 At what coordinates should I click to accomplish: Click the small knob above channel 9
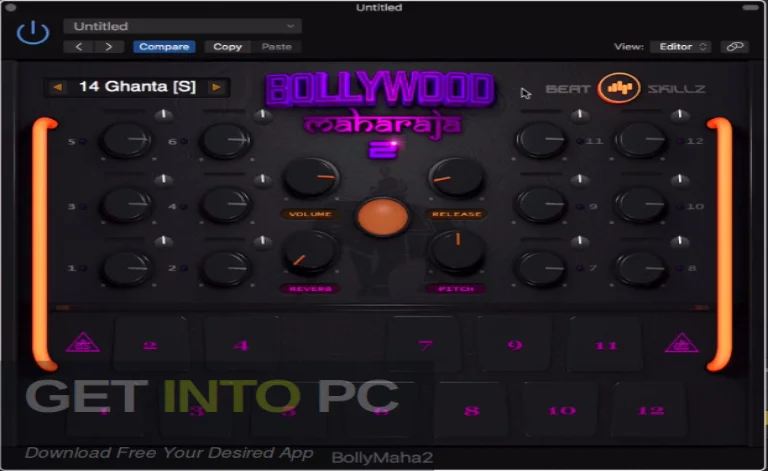tap(580, 180)
